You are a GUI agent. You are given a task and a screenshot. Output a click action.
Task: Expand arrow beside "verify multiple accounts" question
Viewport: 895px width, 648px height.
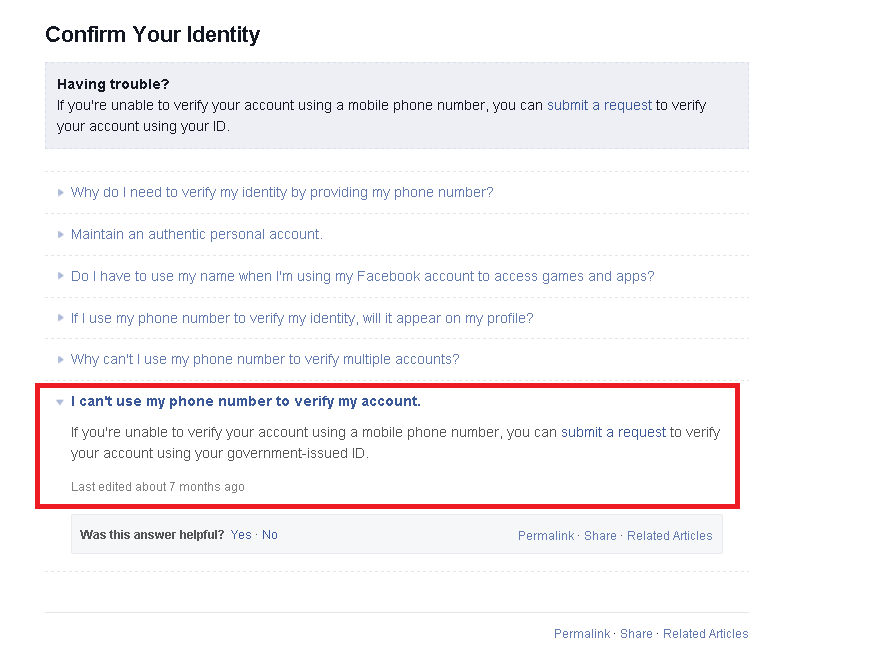point(61,360)
